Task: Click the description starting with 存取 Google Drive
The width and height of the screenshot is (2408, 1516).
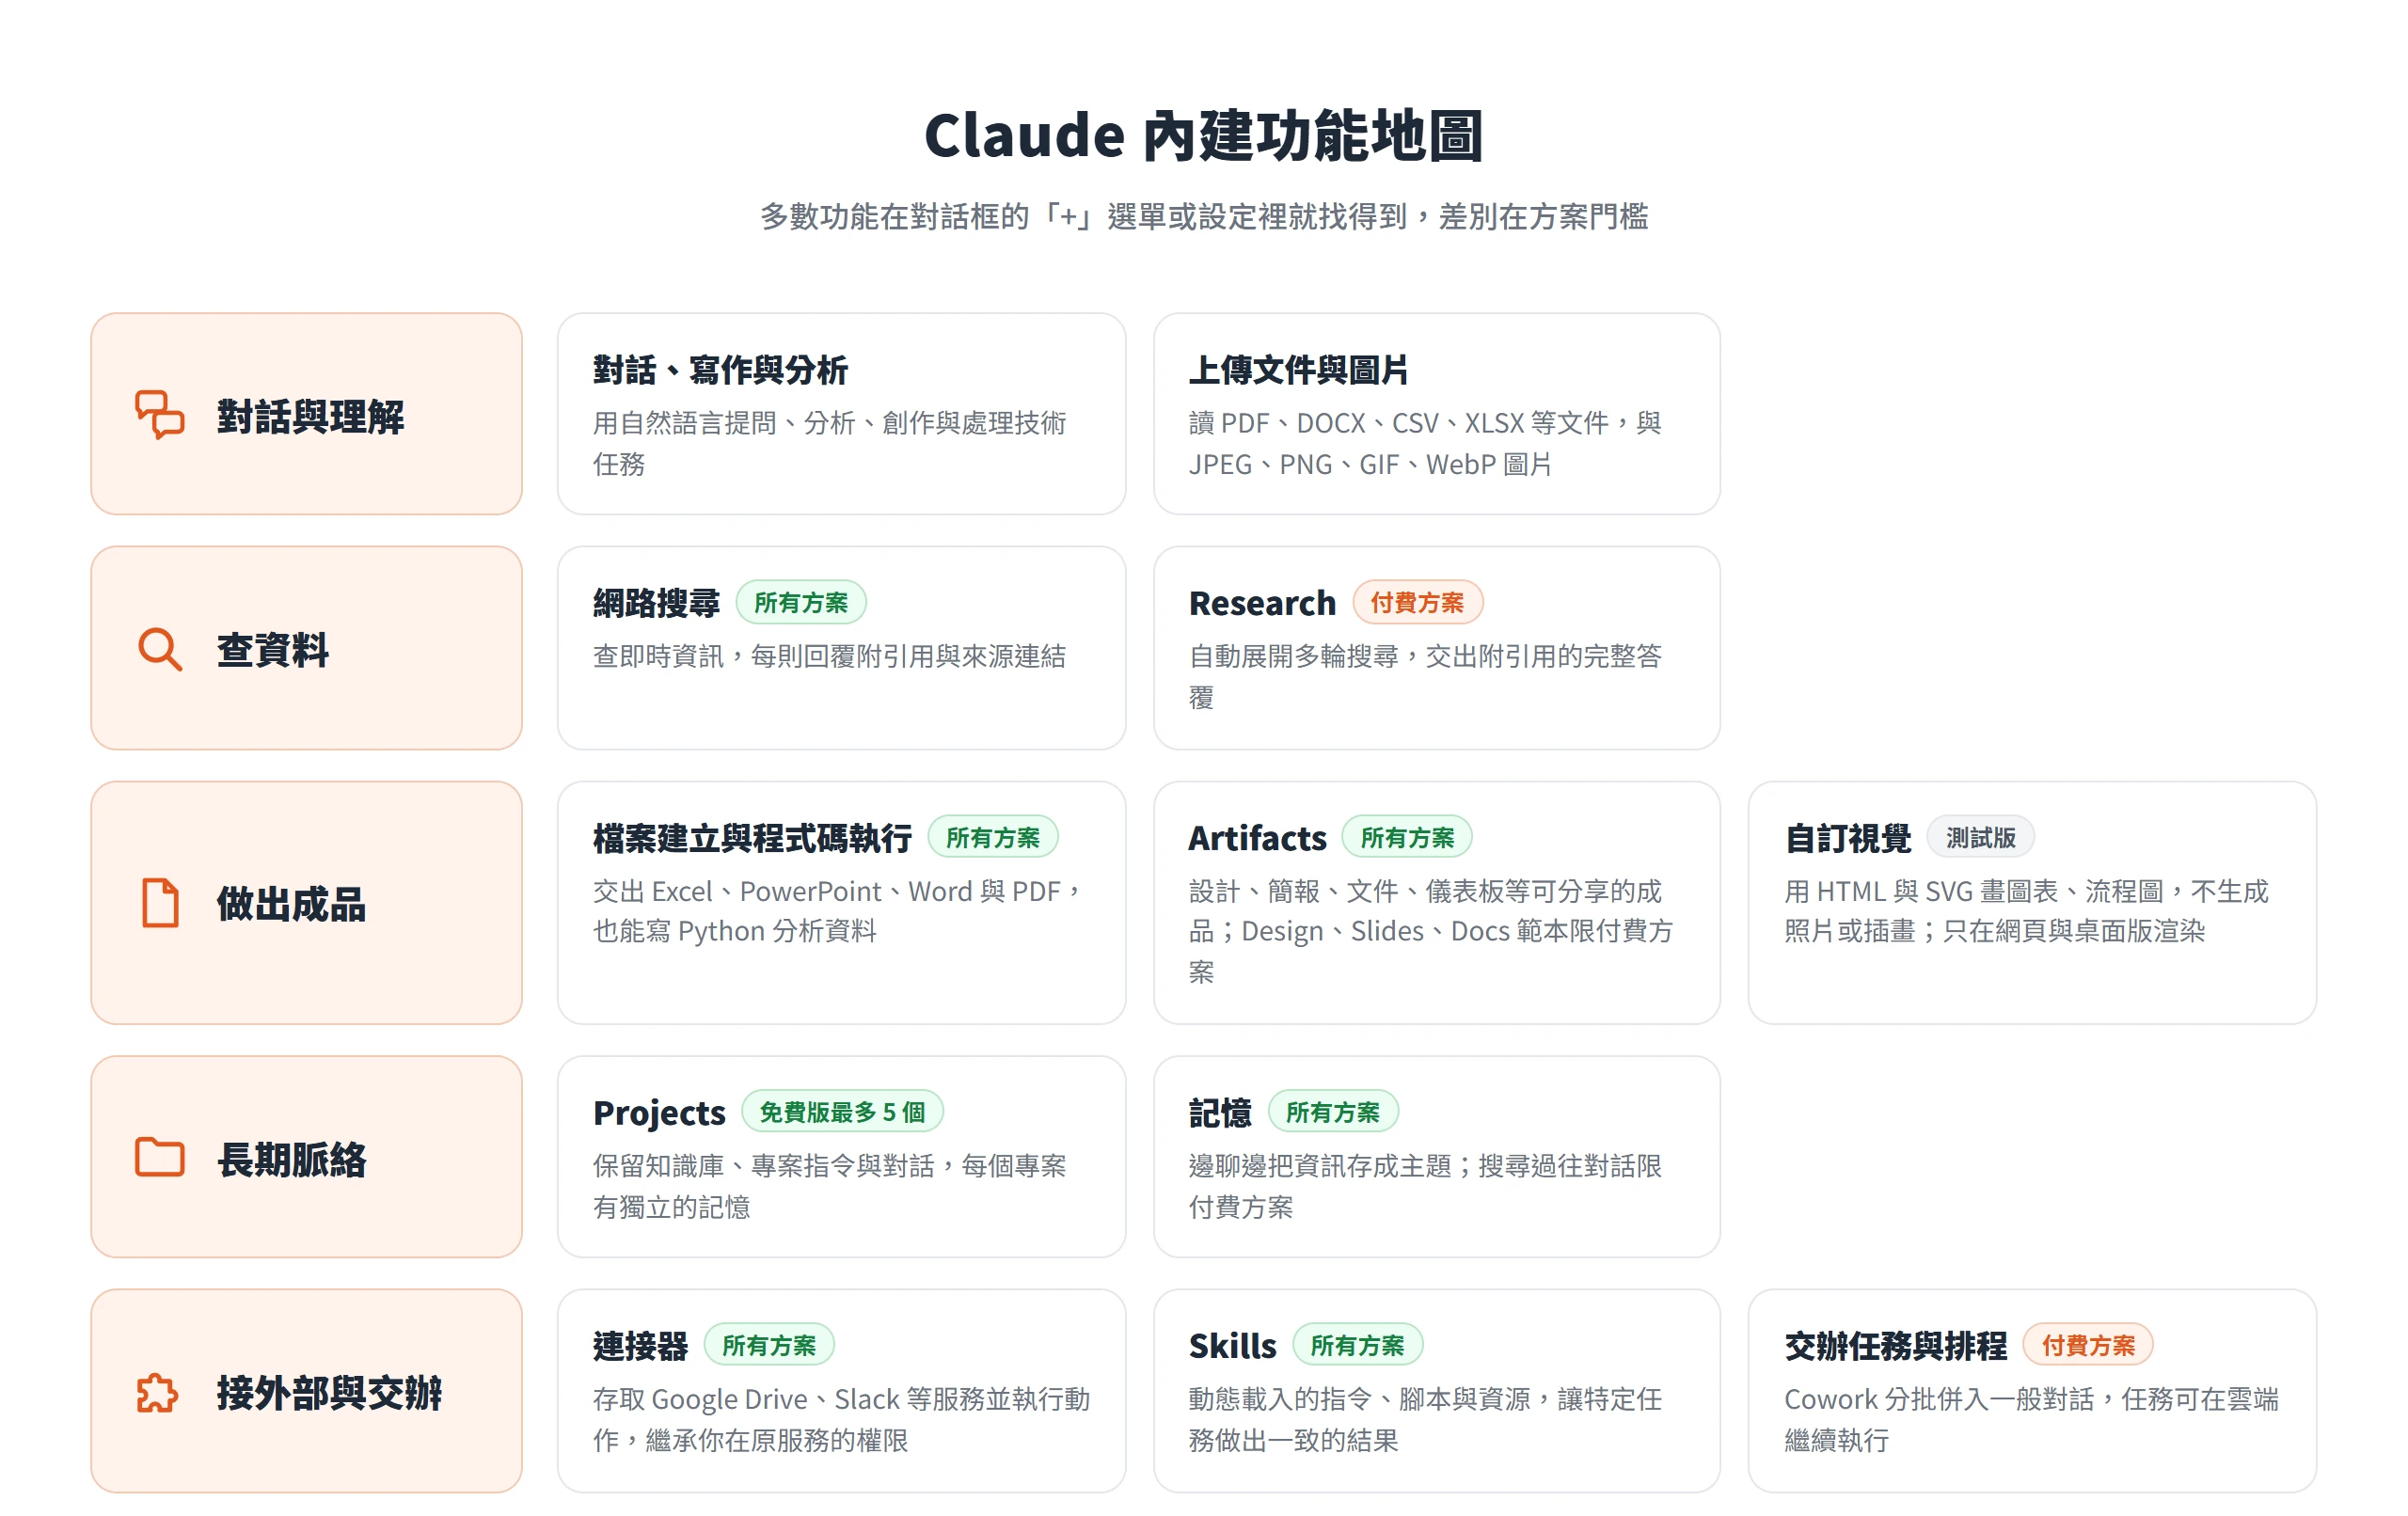Action: click(x=841, y=1419)
